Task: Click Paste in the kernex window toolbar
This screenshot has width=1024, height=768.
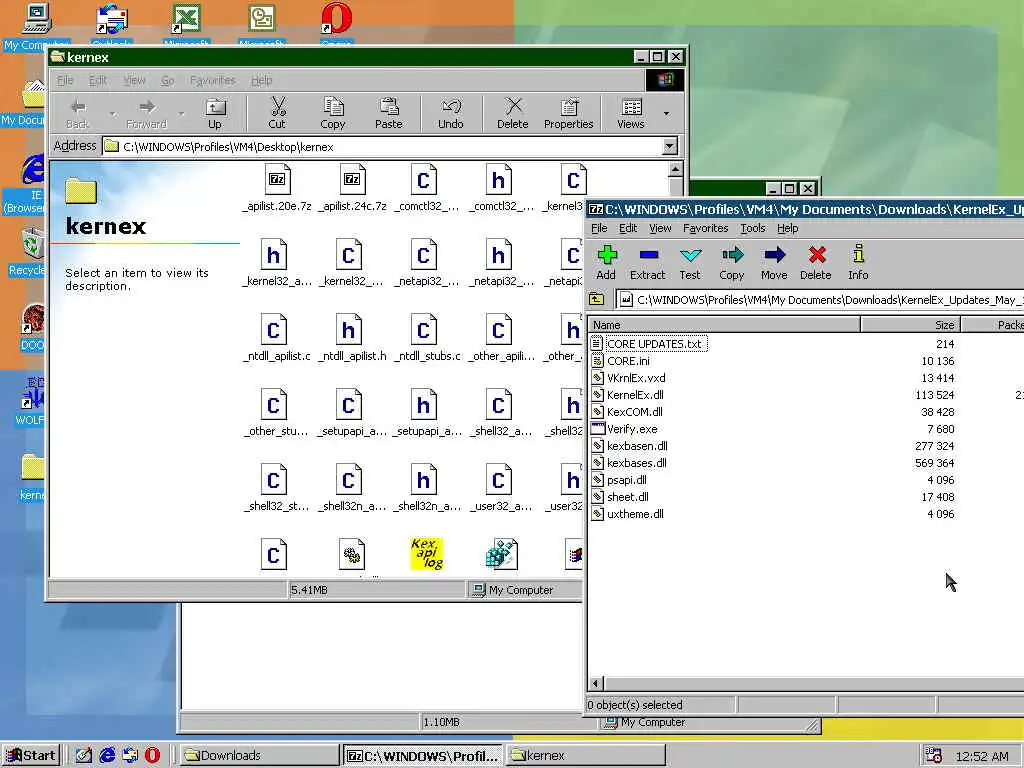Action: tap(389, 113)
